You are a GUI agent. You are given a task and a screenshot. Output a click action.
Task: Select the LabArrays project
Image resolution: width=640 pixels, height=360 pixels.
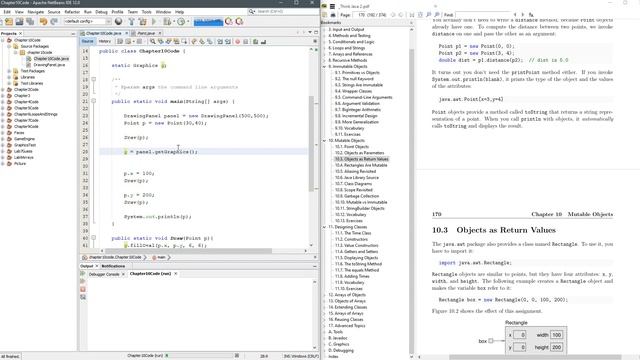(x=24, y=157)
